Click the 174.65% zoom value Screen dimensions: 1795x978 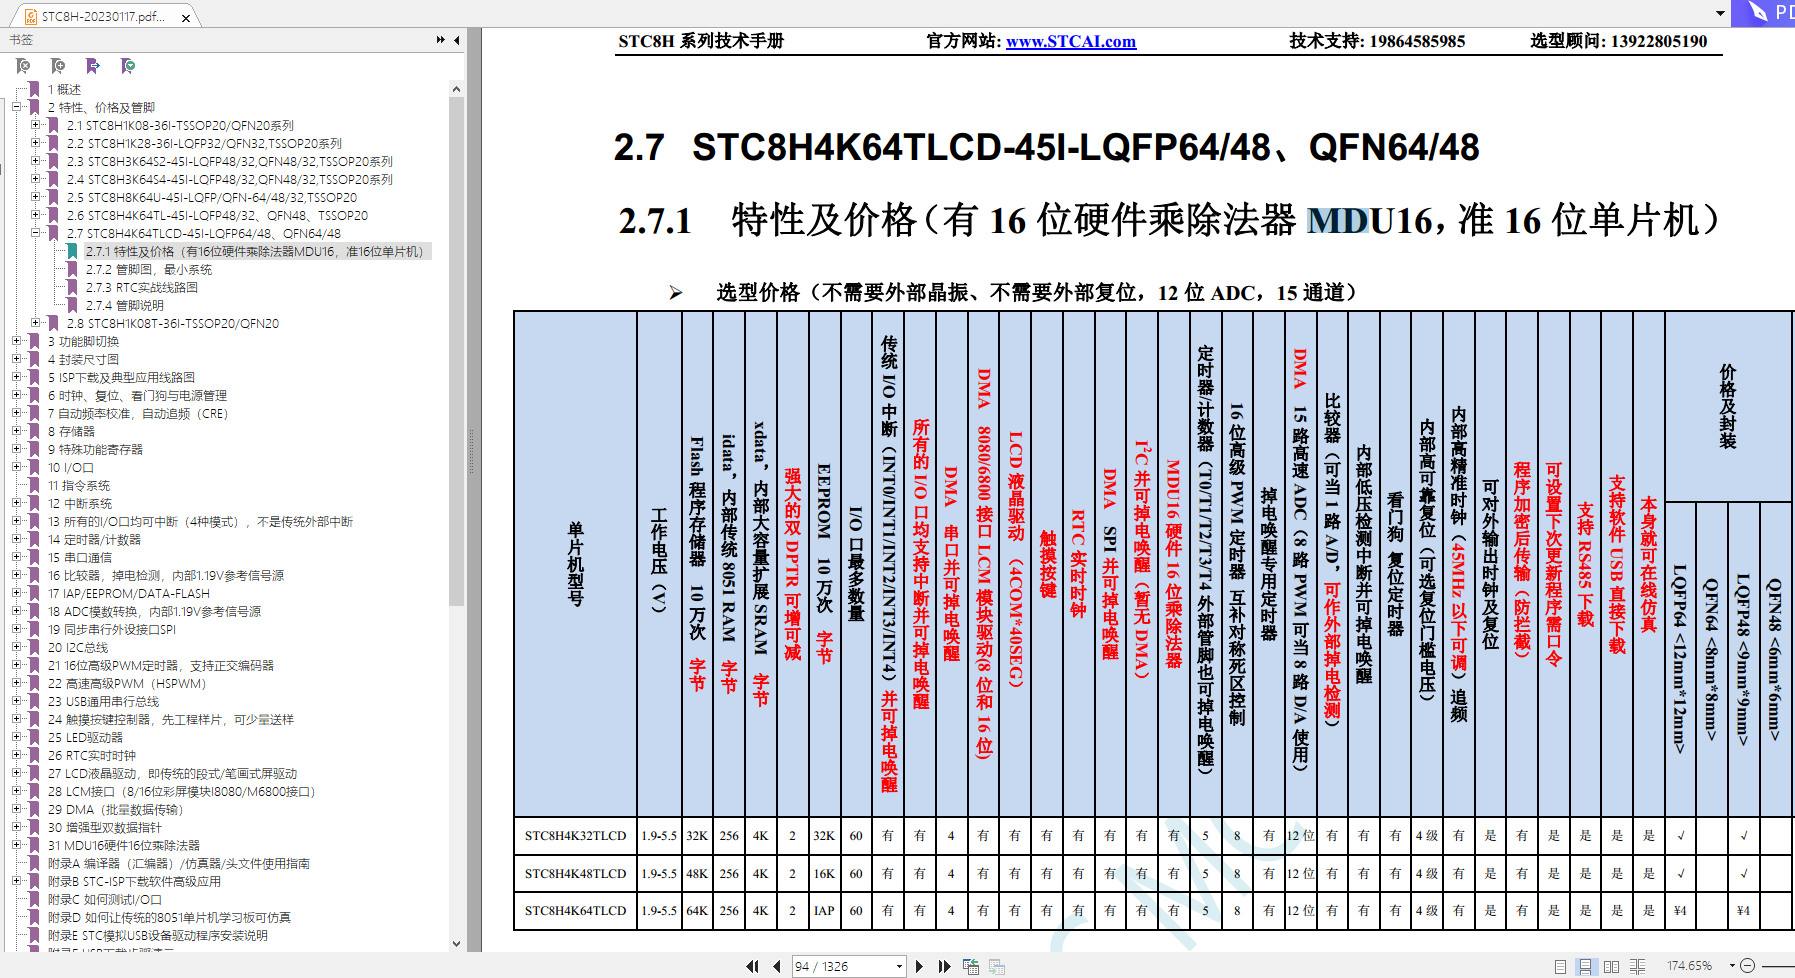click(x=1689, y=966)
